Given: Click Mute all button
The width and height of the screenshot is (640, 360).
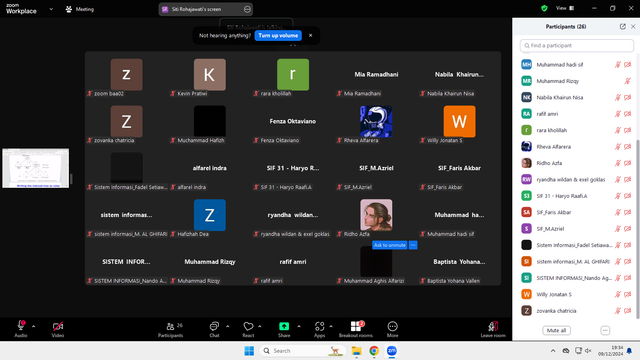Looking at the screenshot, I should (x=556, y=330).
